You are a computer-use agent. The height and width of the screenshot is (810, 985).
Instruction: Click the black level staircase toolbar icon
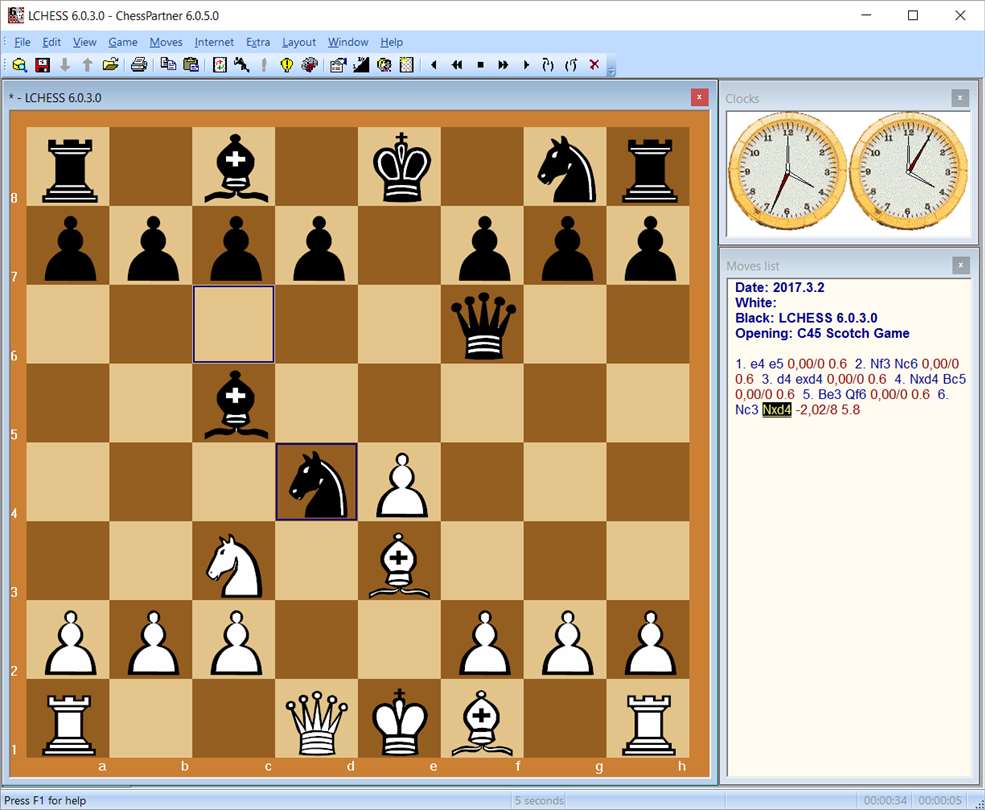coord(361,65)
